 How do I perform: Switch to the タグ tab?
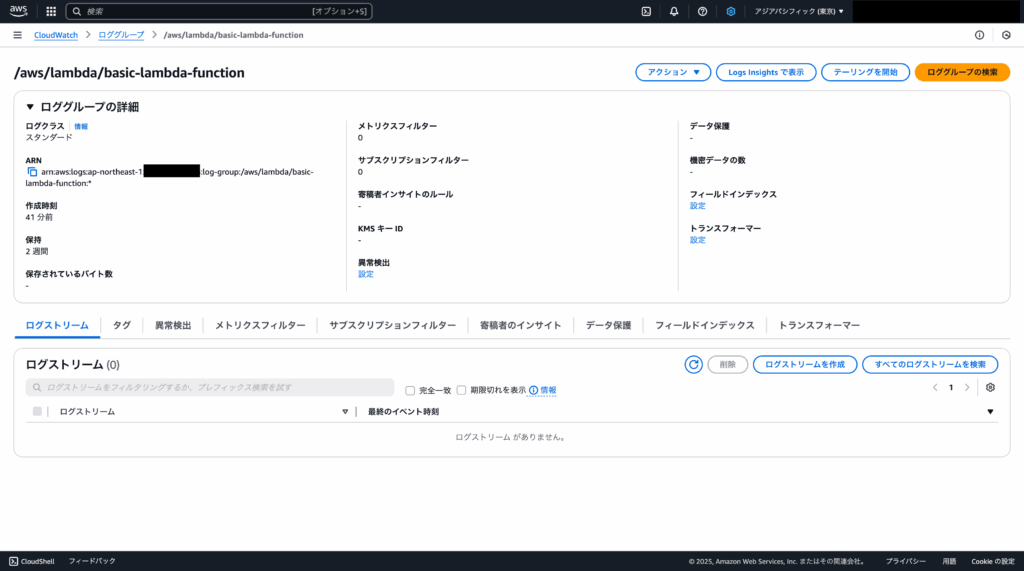(x=121, y=325)
